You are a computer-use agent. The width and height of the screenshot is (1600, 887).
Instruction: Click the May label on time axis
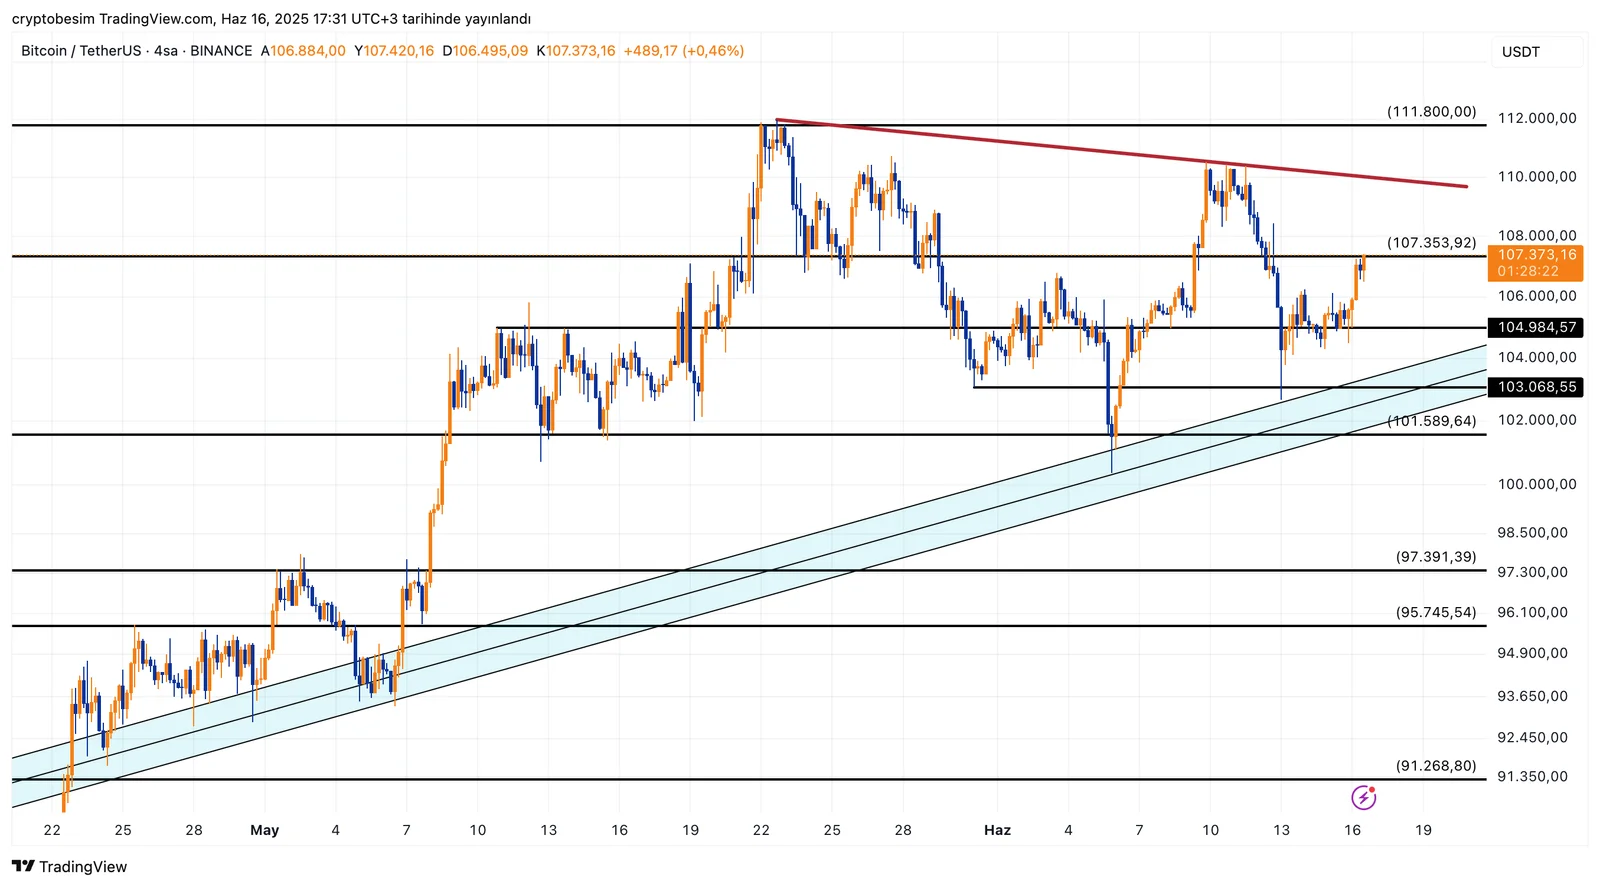(265, 830)
